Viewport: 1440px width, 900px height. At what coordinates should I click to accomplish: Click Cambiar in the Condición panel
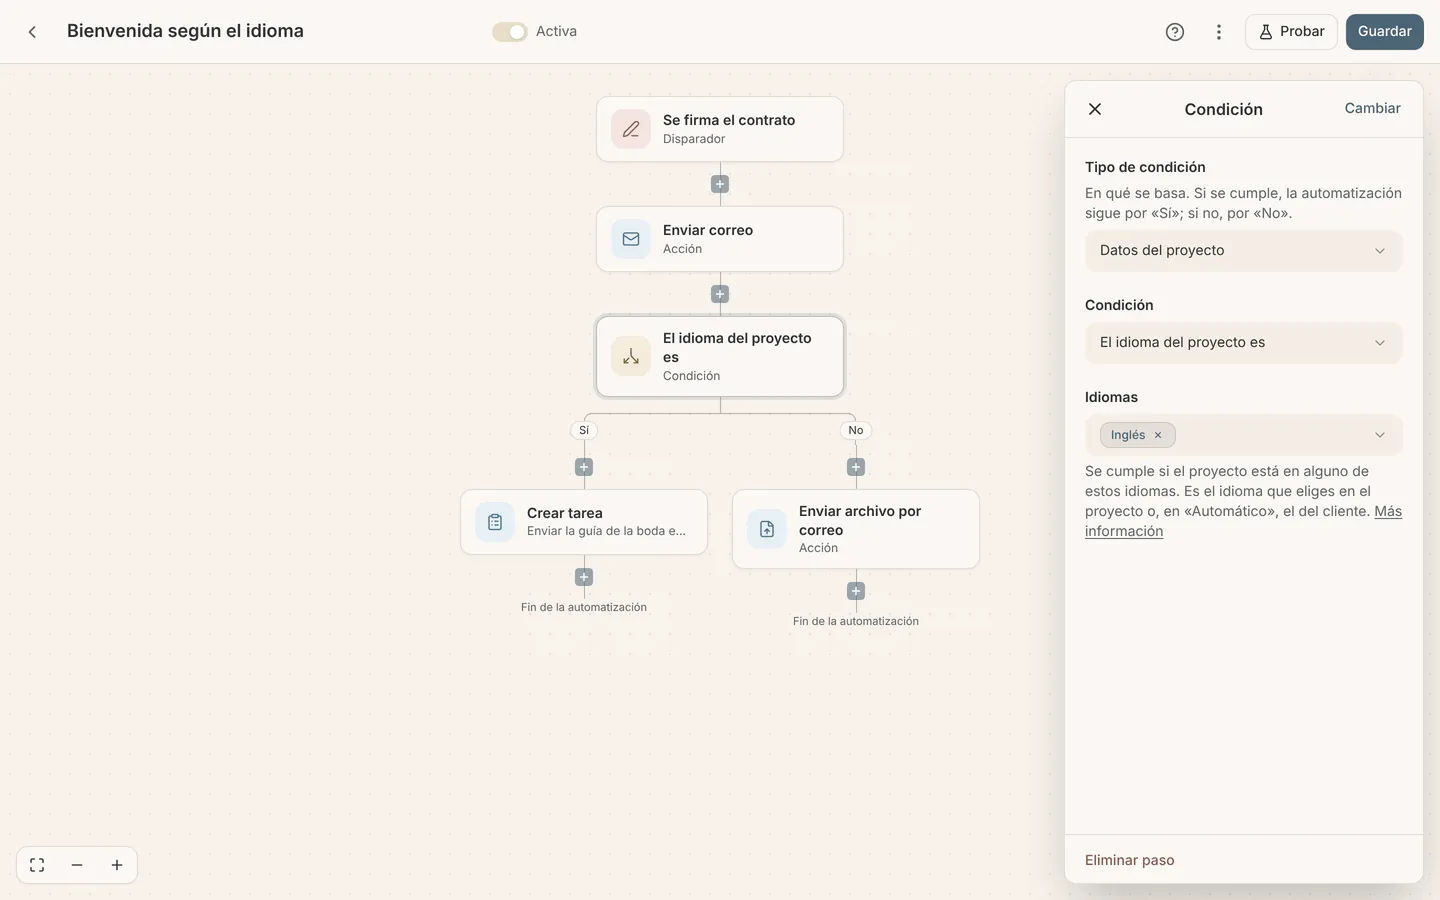point(1372,108)
